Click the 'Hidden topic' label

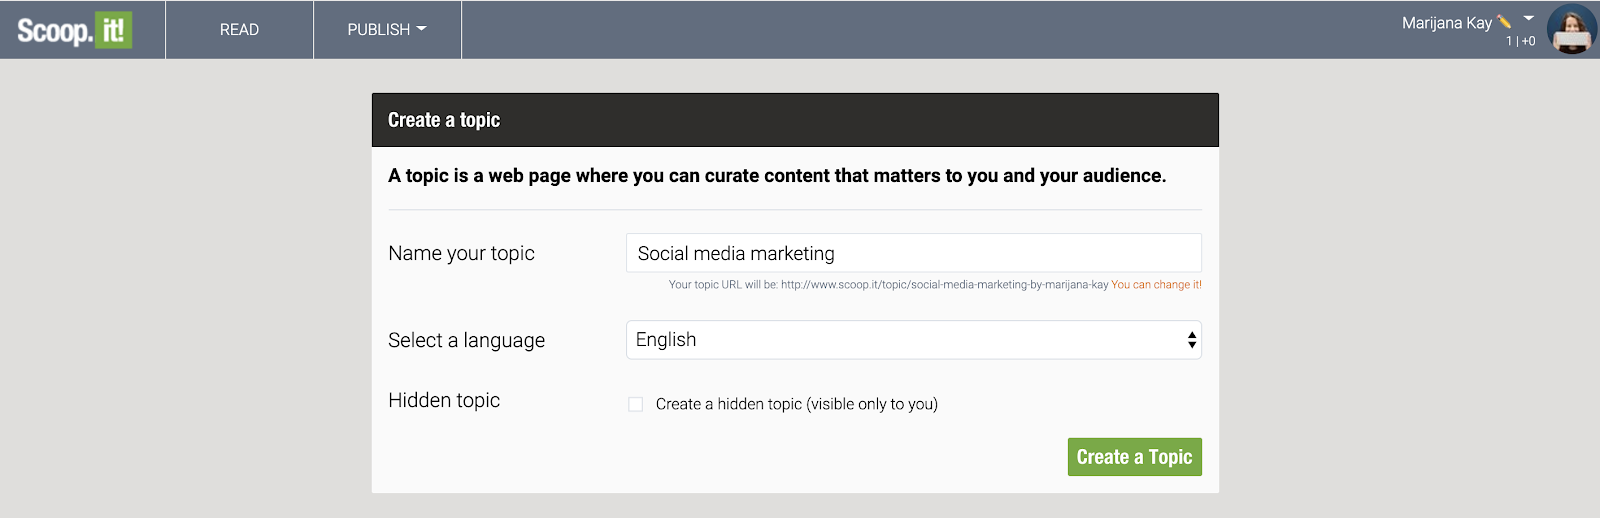point(444,400)
